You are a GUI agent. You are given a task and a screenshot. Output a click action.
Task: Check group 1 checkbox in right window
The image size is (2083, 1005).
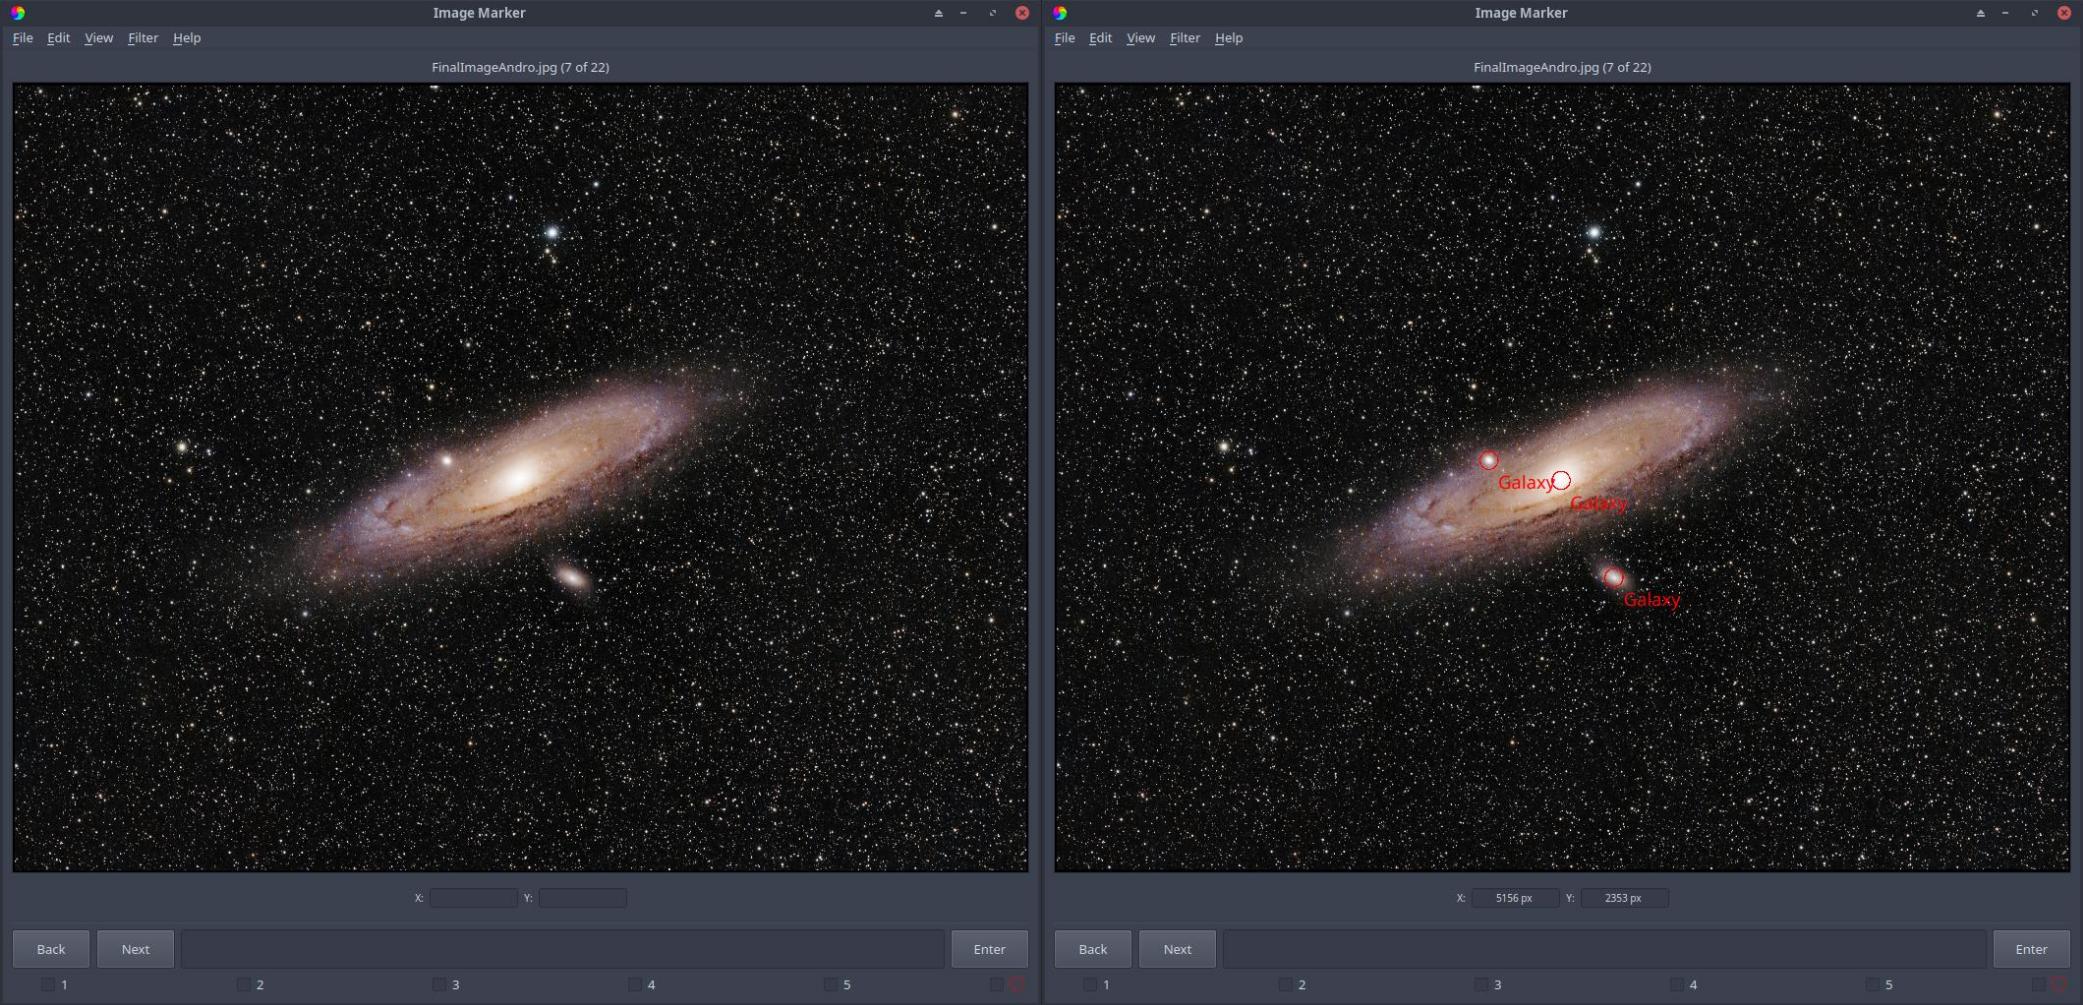tap(1090, 985)
